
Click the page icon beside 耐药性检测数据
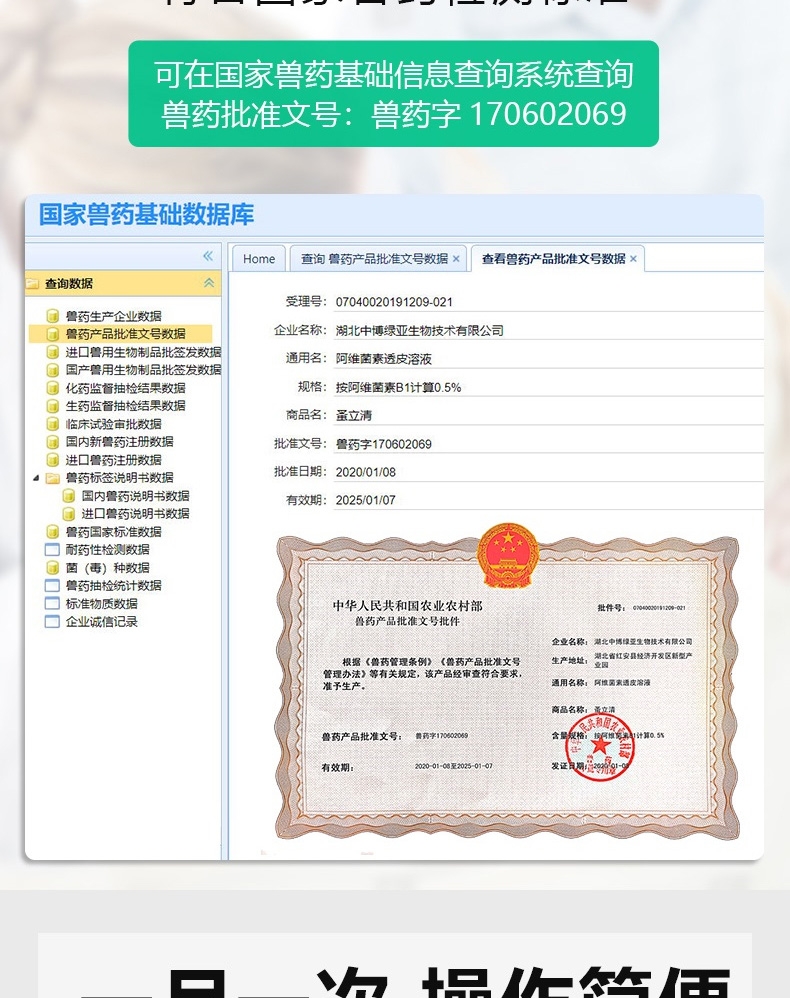coord(52,550)
